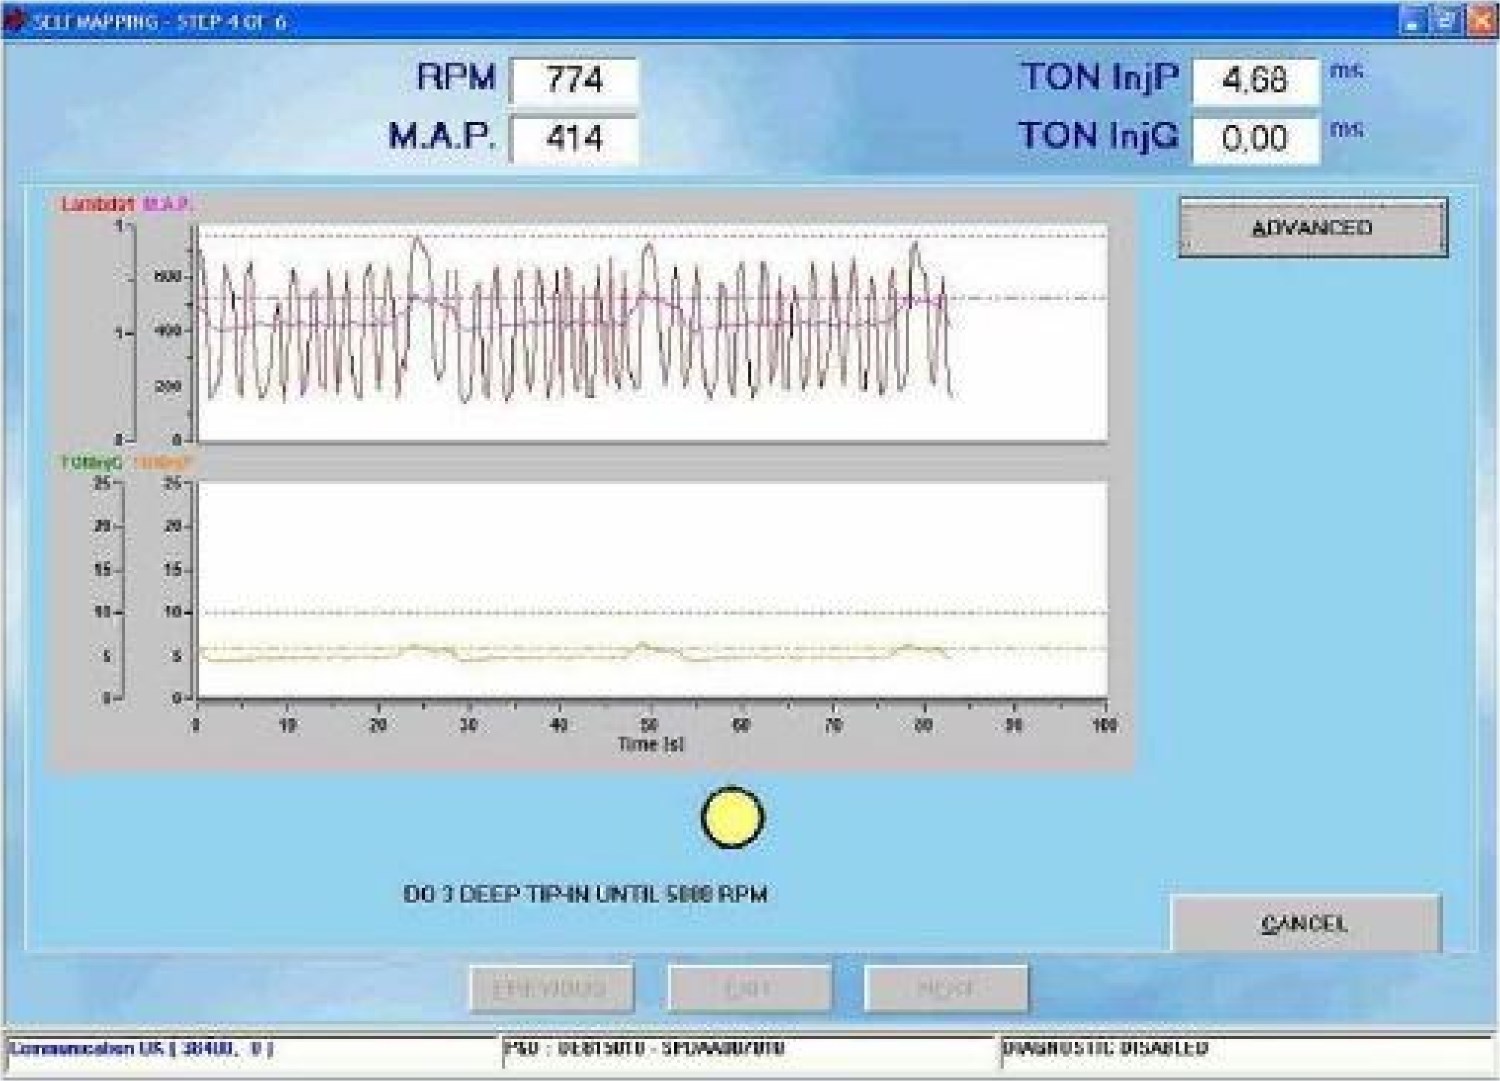
Task: Select the TON InjG field showing 0,00
Action: coord(1255,138)
